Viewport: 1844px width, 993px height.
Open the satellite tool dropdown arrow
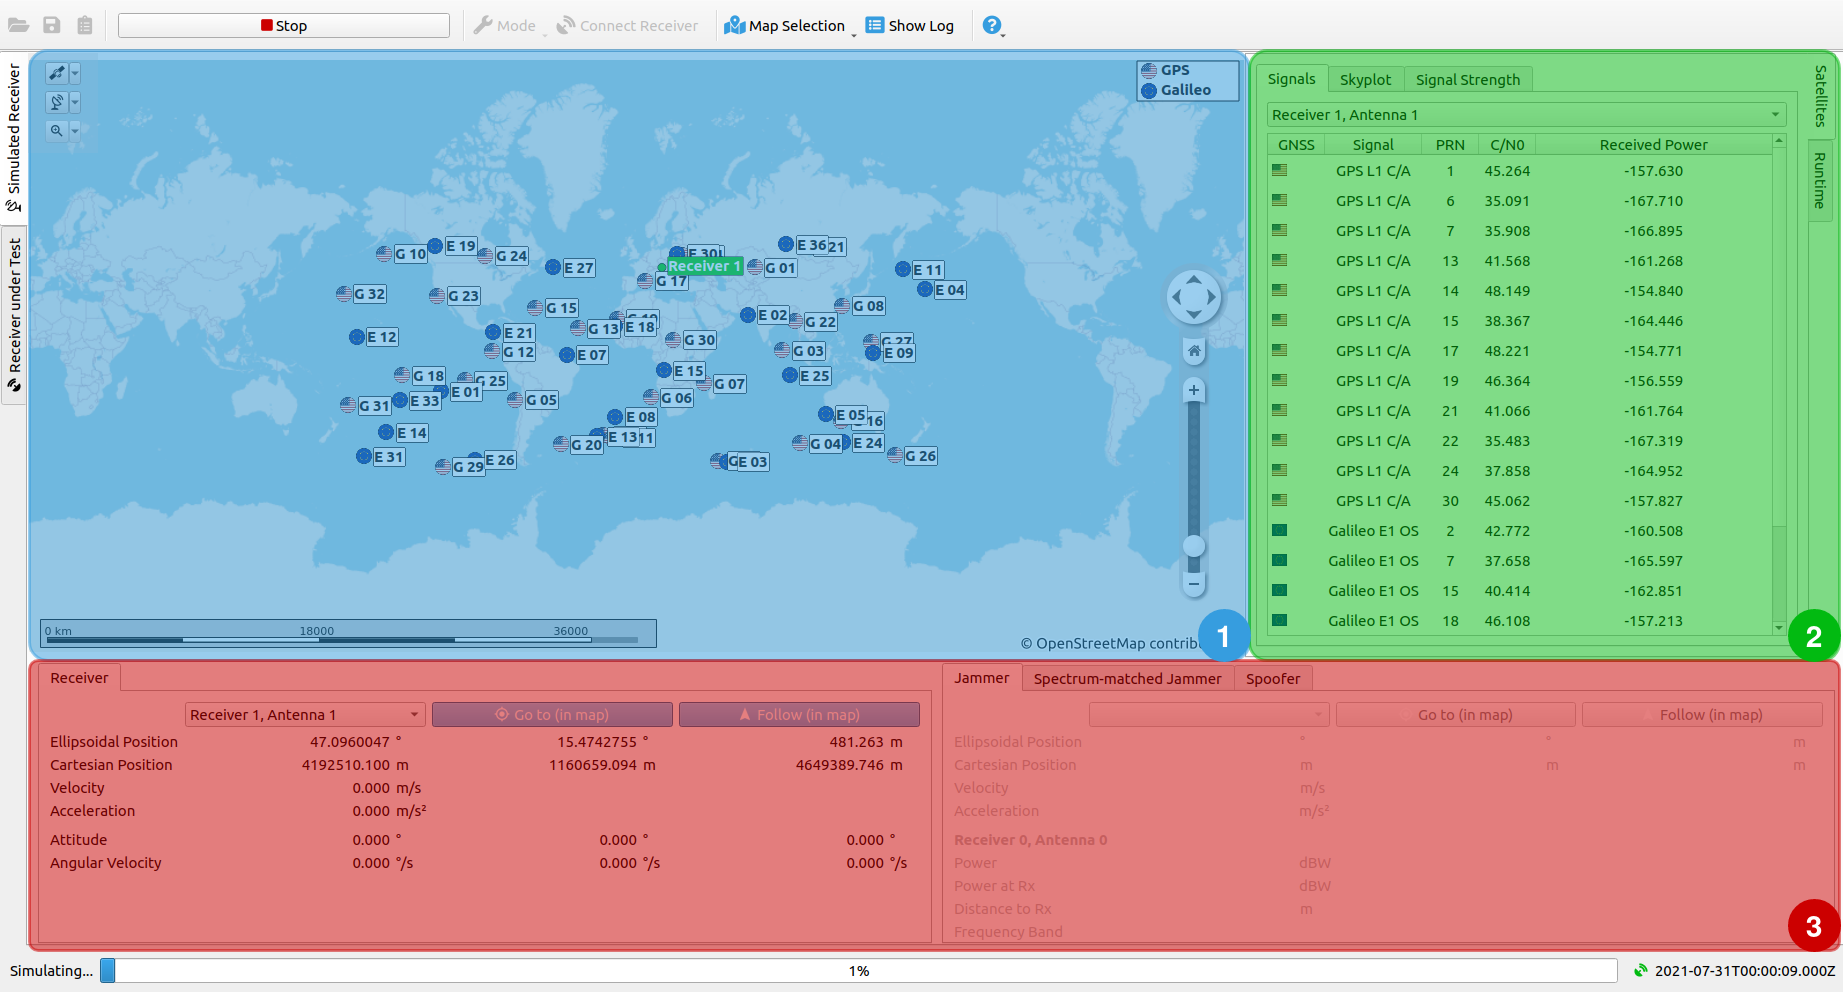[x=75, y=73]
